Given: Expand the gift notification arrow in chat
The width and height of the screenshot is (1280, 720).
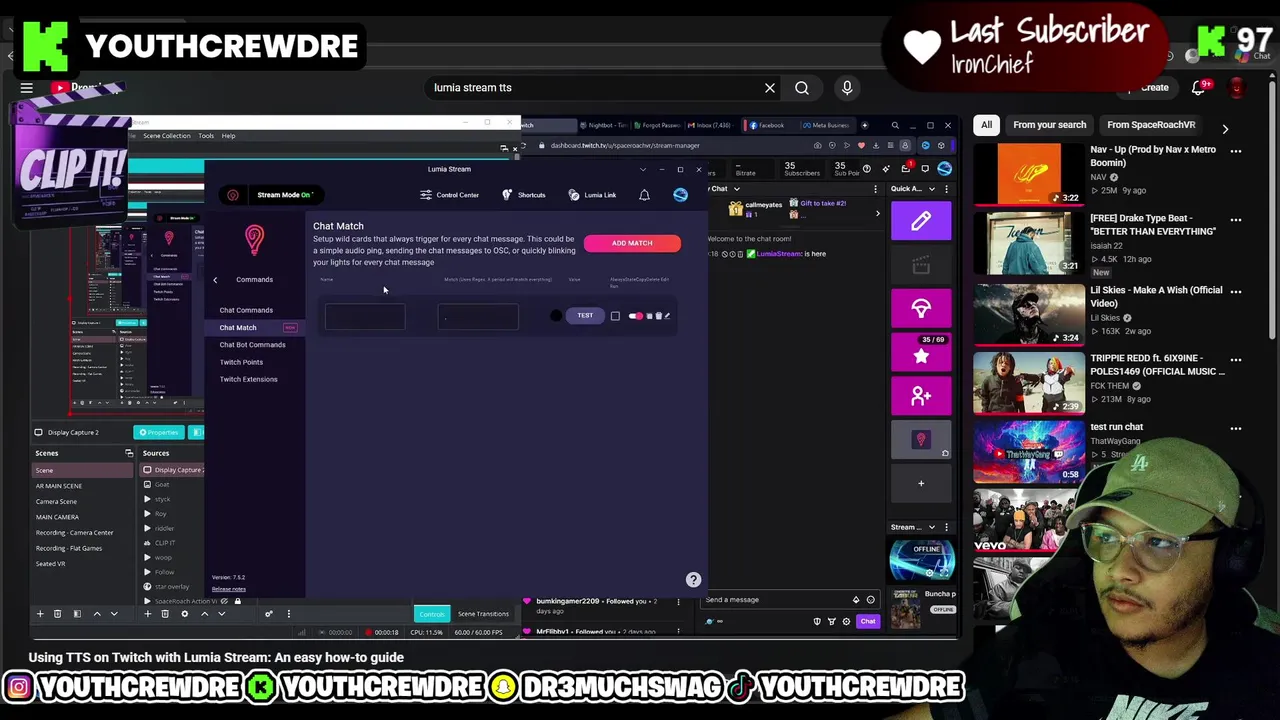Looking at the screenshot, I should tap(878, 213).
